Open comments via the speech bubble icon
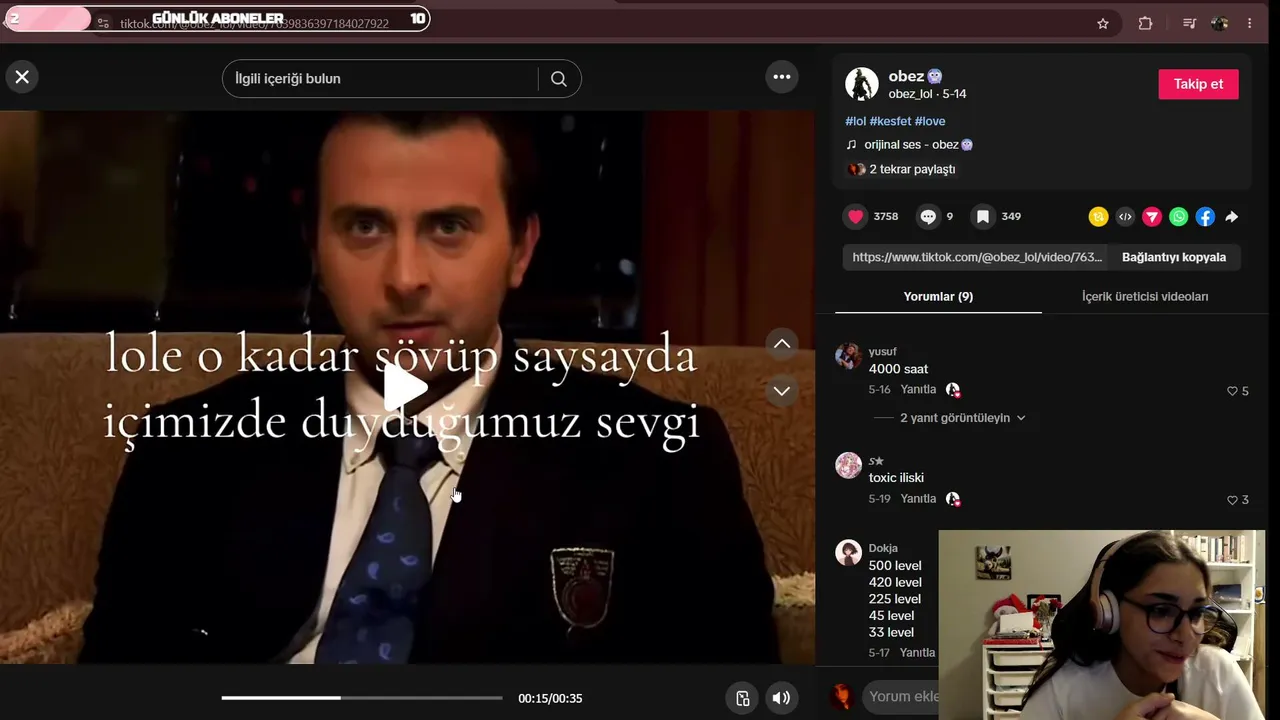This screenshot has width=1280, height=720. [928, 216]
